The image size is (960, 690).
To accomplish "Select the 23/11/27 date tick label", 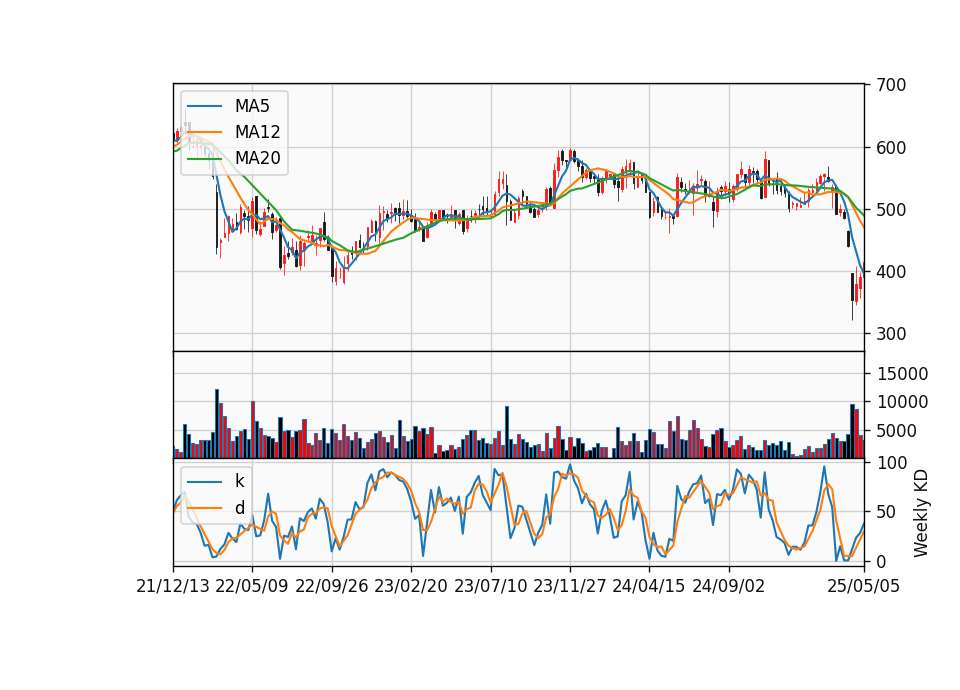I will [570, 586].
